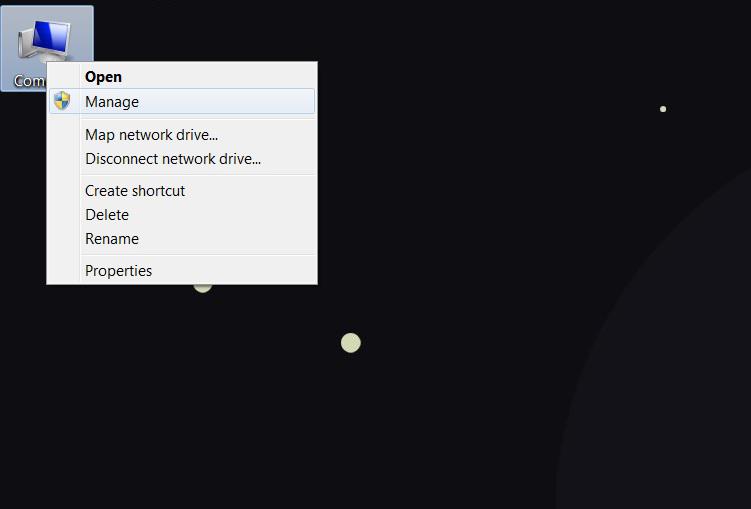Screen dimensions: 751x509
Task: Select Delete from the context menu
Action: tap(107, 215)
